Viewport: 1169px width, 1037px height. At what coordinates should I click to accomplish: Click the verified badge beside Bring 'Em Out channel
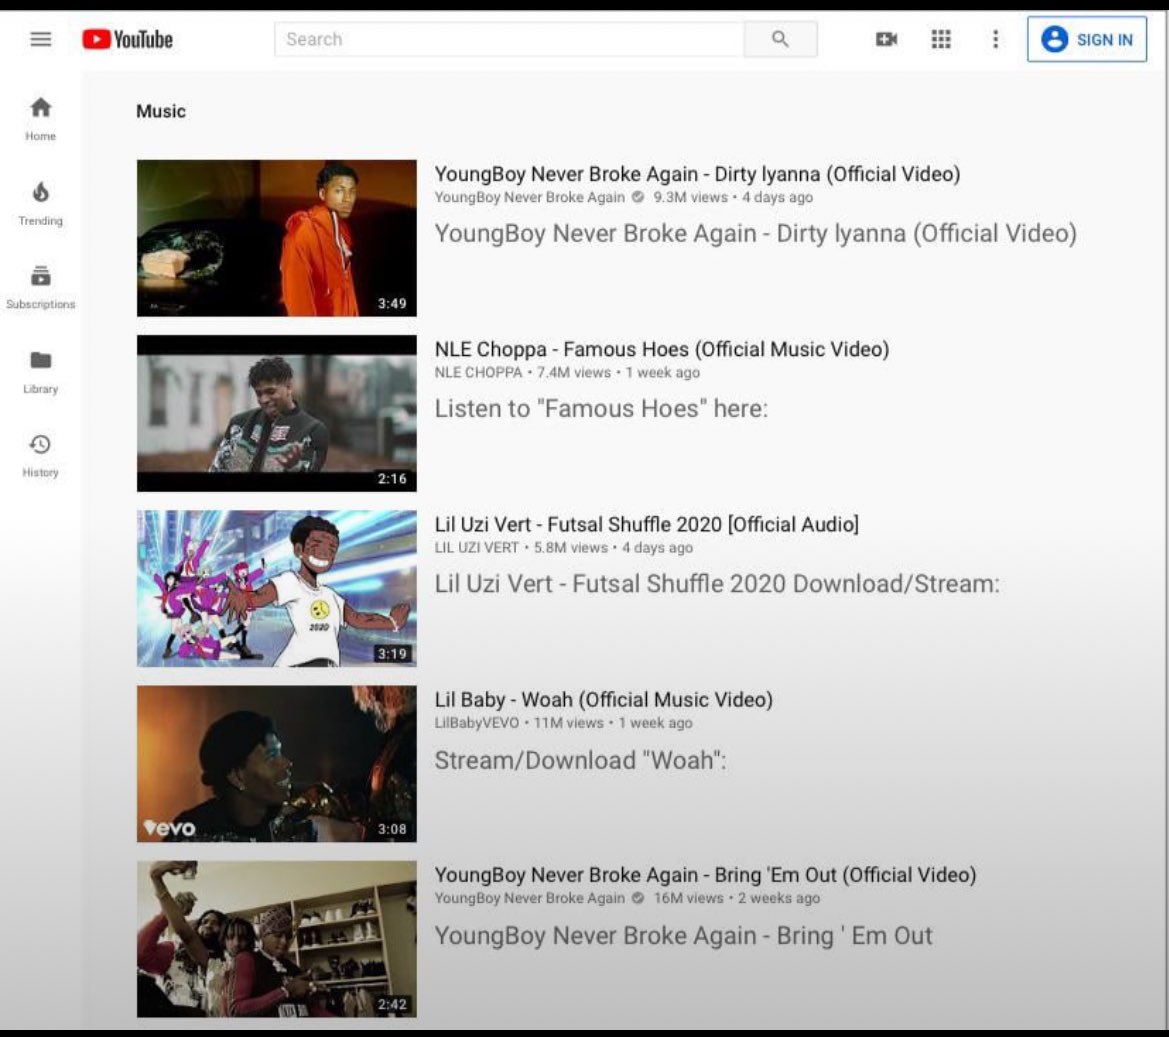click(638, 898)
